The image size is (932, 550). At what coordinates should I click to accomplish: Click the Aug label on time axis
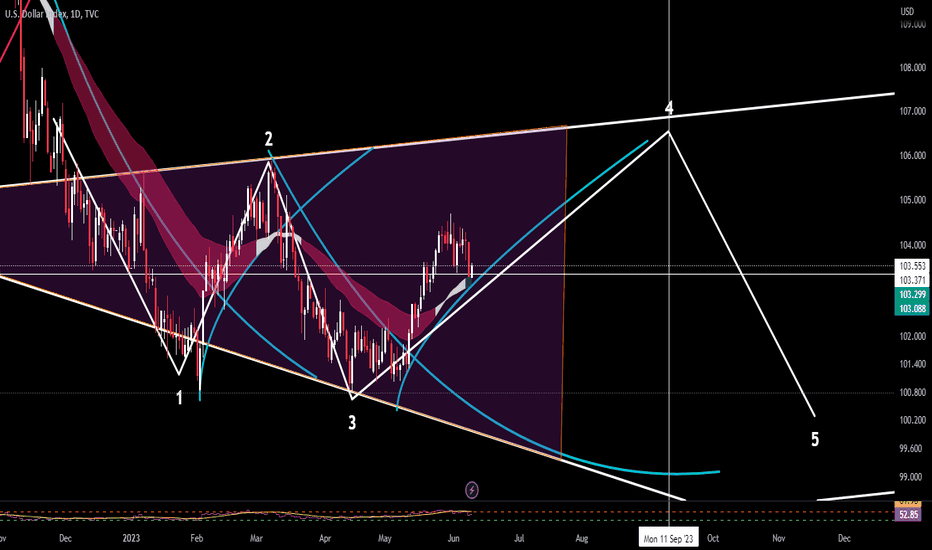click(x=582, y=538)
